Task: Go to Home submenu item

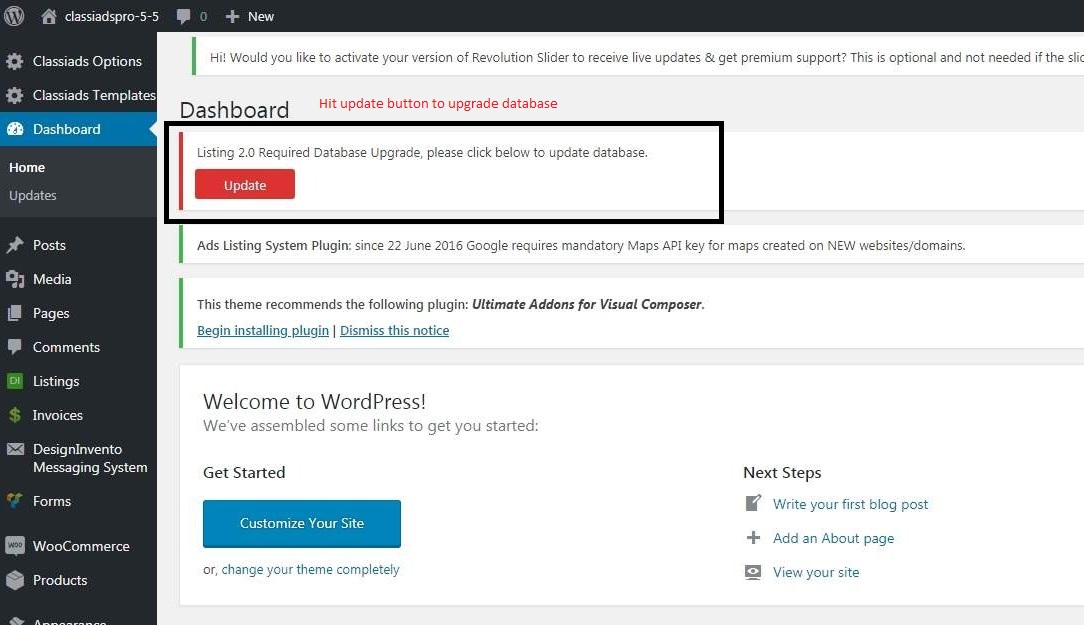Action: coord(27,167)
